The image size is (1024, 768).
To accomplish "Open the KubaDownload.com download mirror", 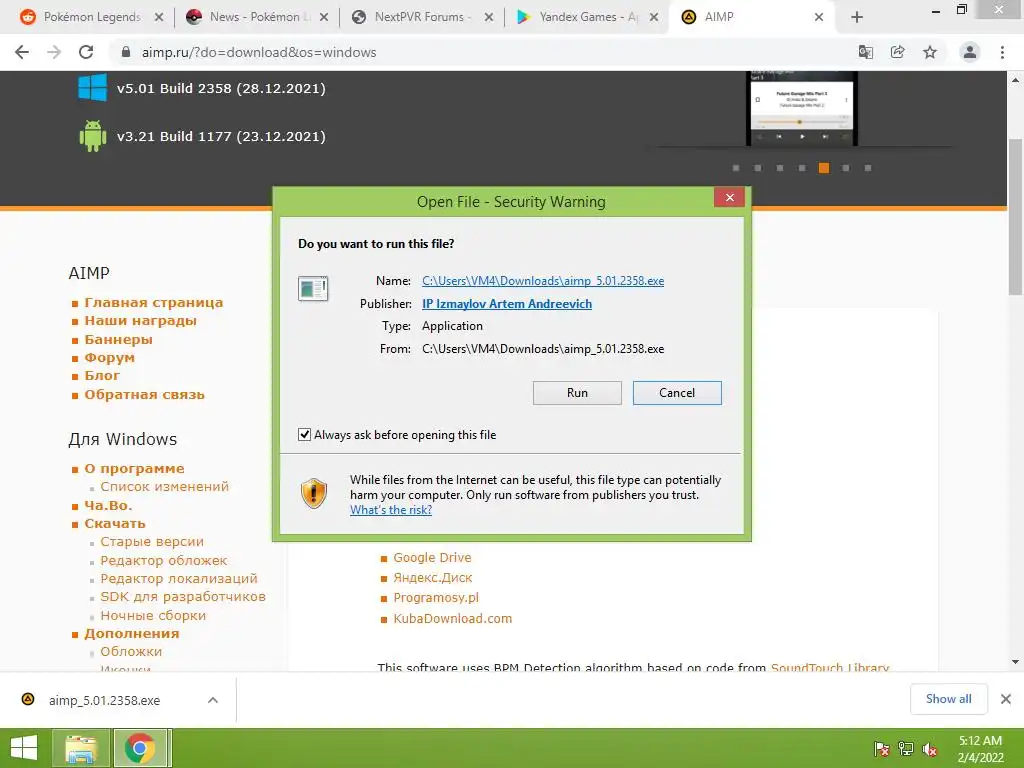I will [x=452, y=618].
